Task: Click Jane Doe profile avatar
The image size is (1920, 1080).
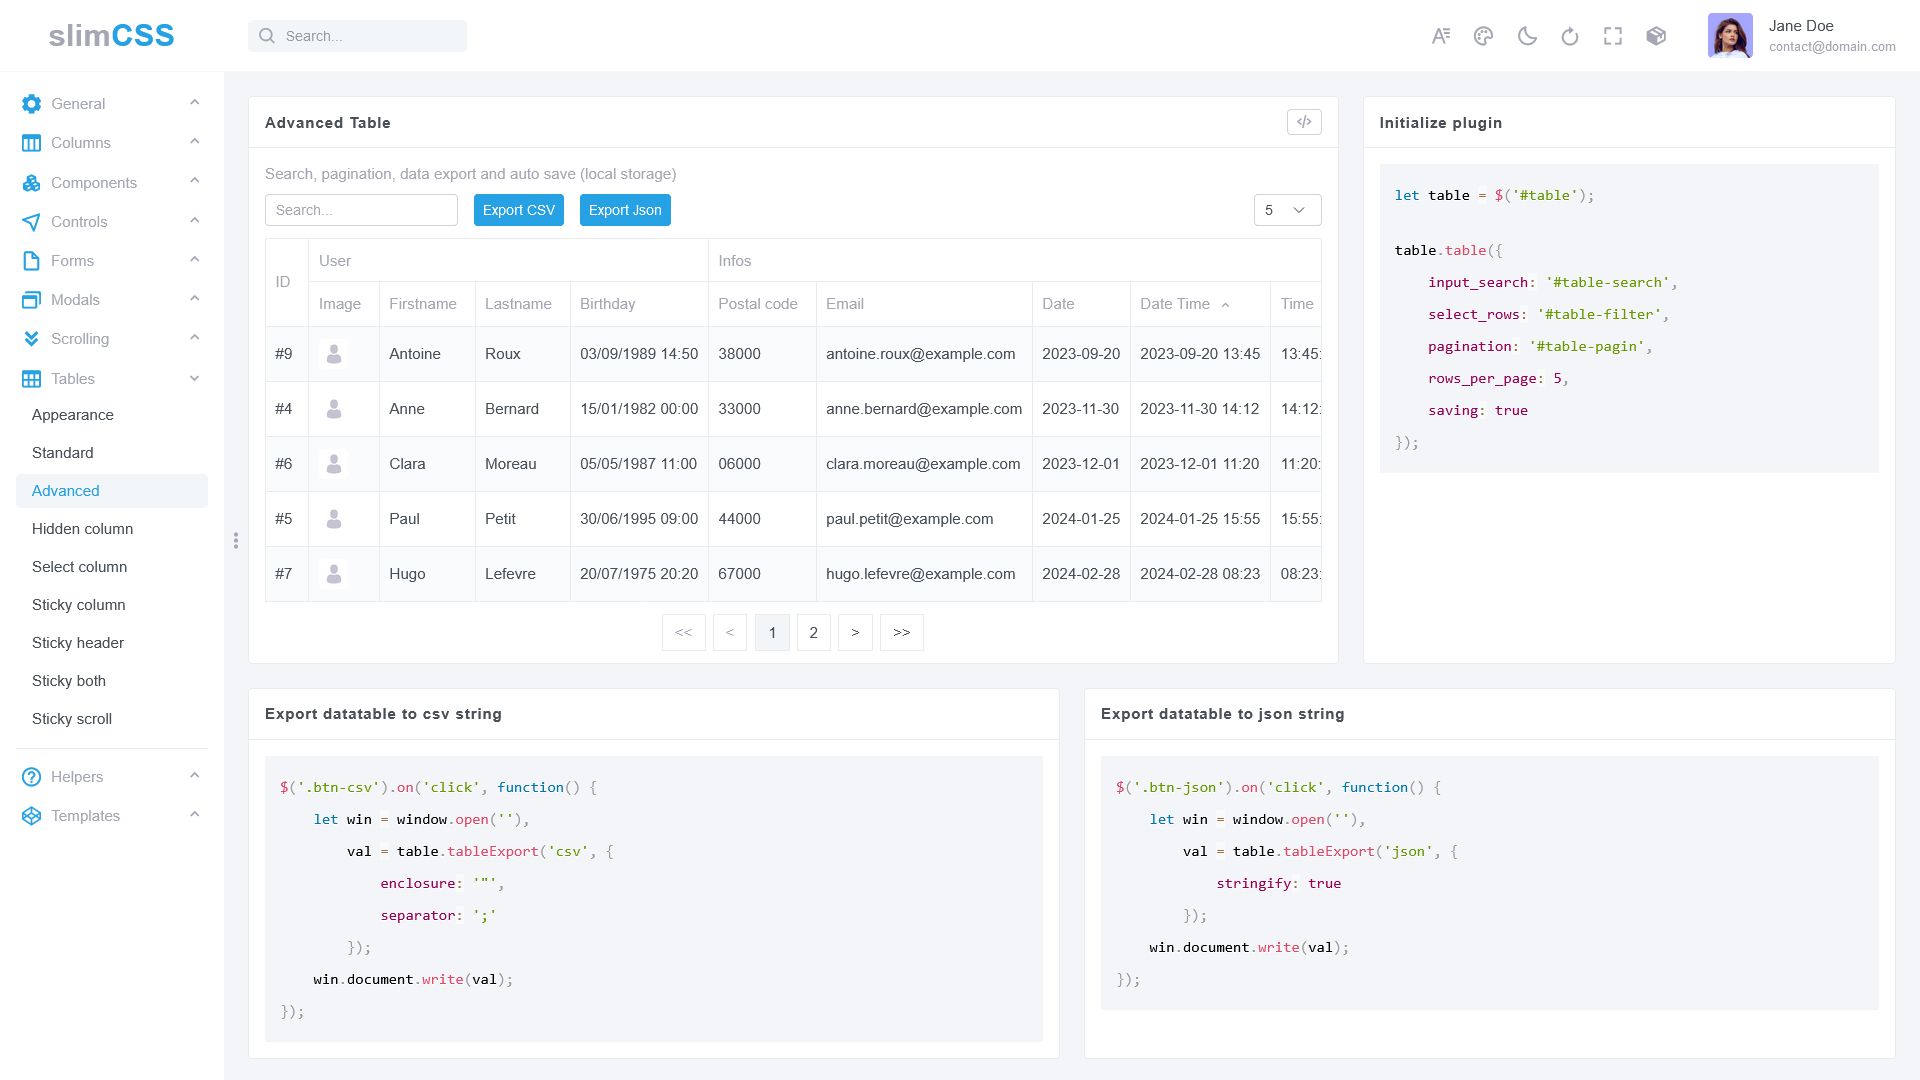Action: click(1730, 36)
